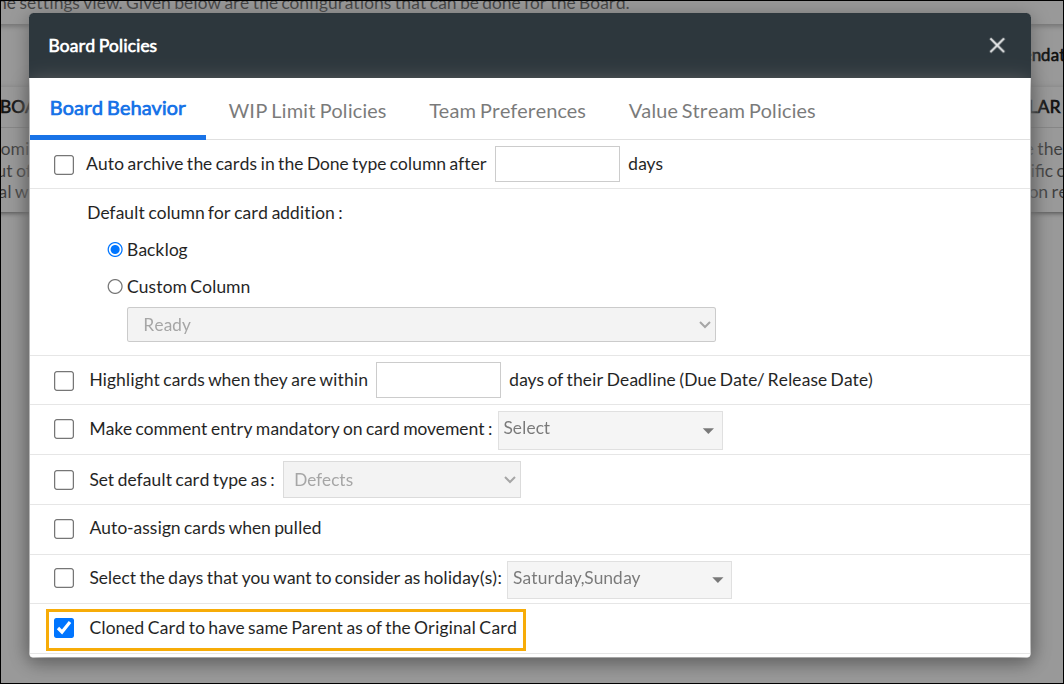
Task: Switch to WIP Limit Policies tab
Action: click(x=307, y=111)
